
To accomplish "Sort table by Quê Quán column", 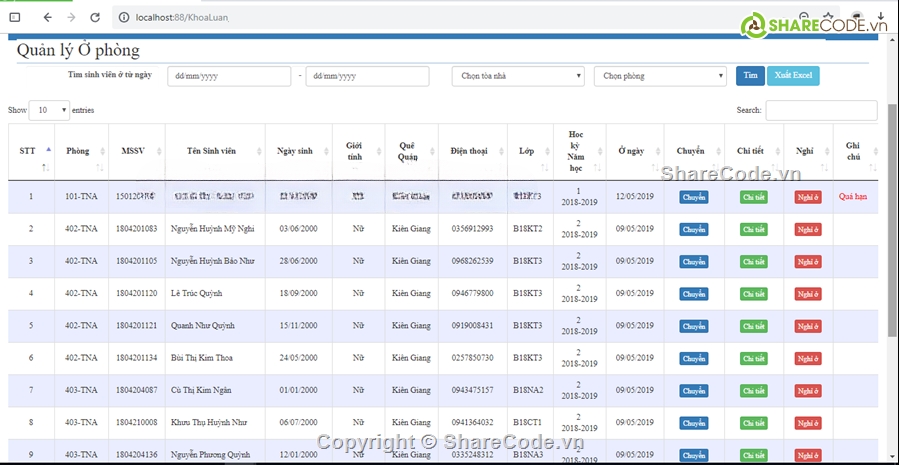I will pyautogui.click(x=412, y=152).
